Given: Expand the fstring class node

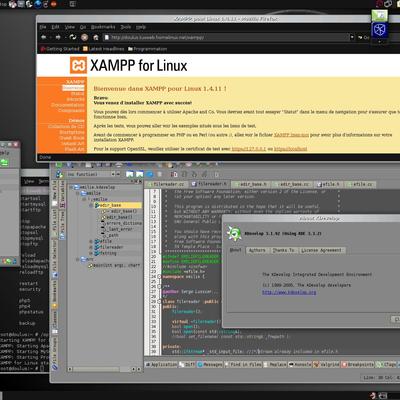Looking at the screenshot, I should point(91,253).
